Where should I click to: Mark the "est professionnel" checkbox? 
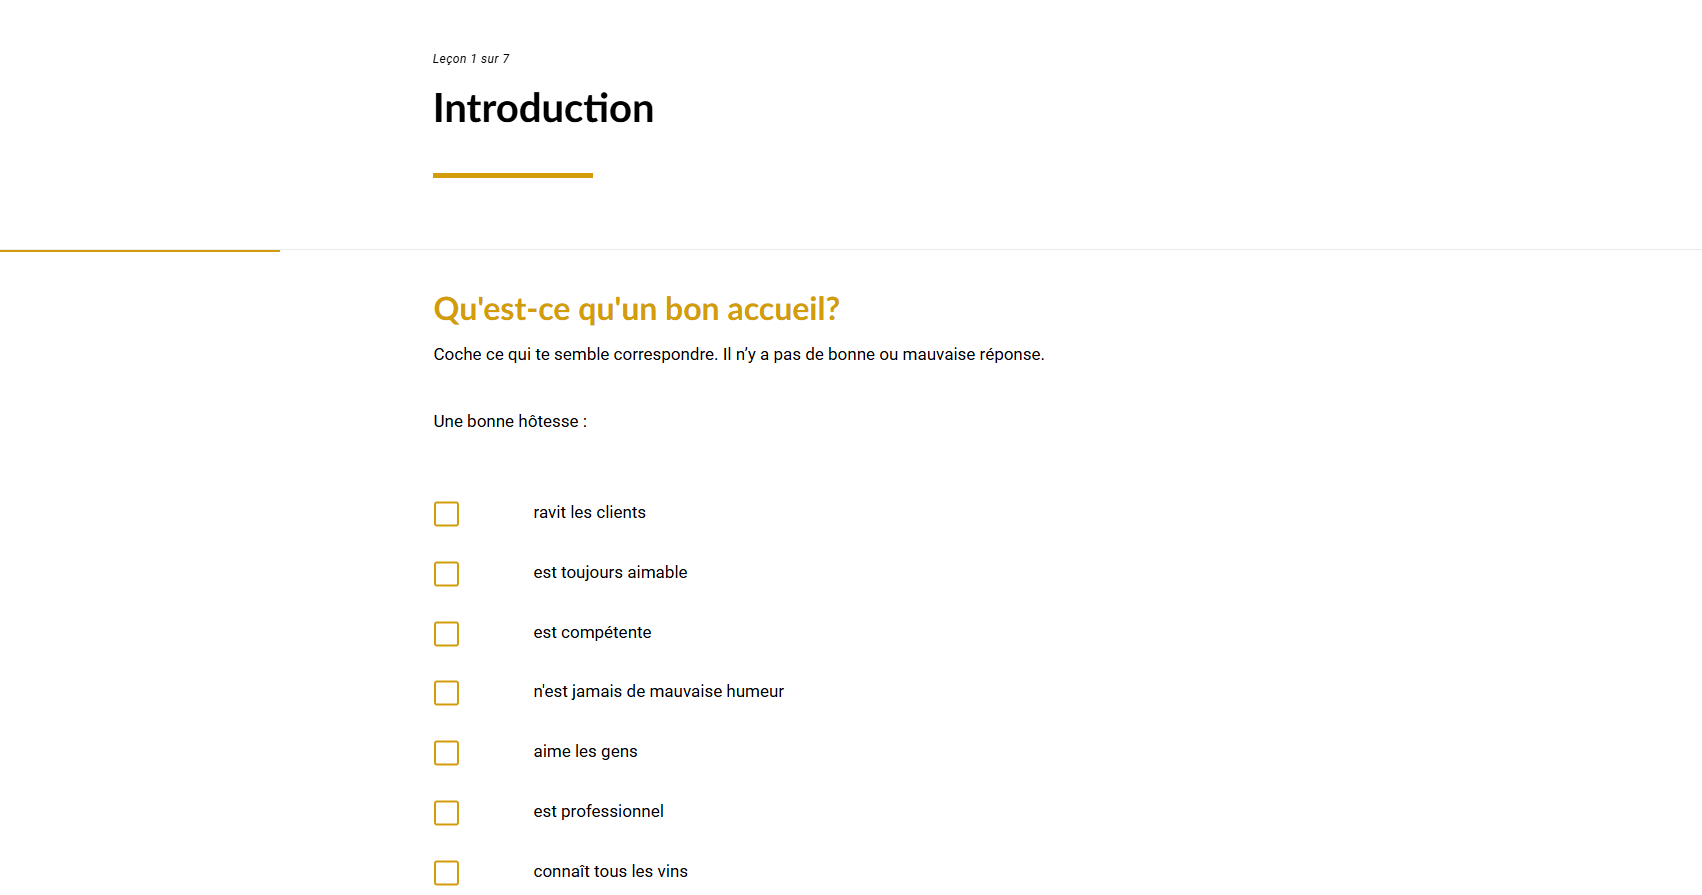pos(446,813)
